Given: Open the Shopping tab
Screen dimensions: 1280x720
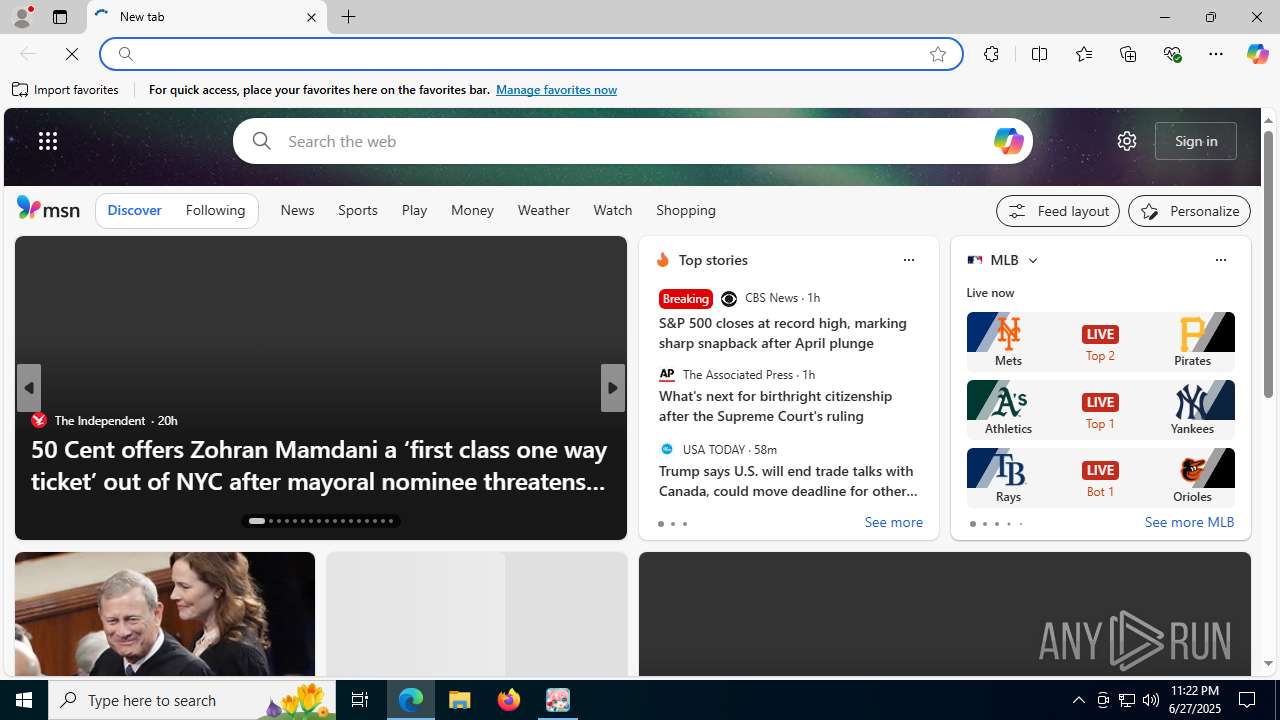Looking at the screenshot, I should 686,211.
